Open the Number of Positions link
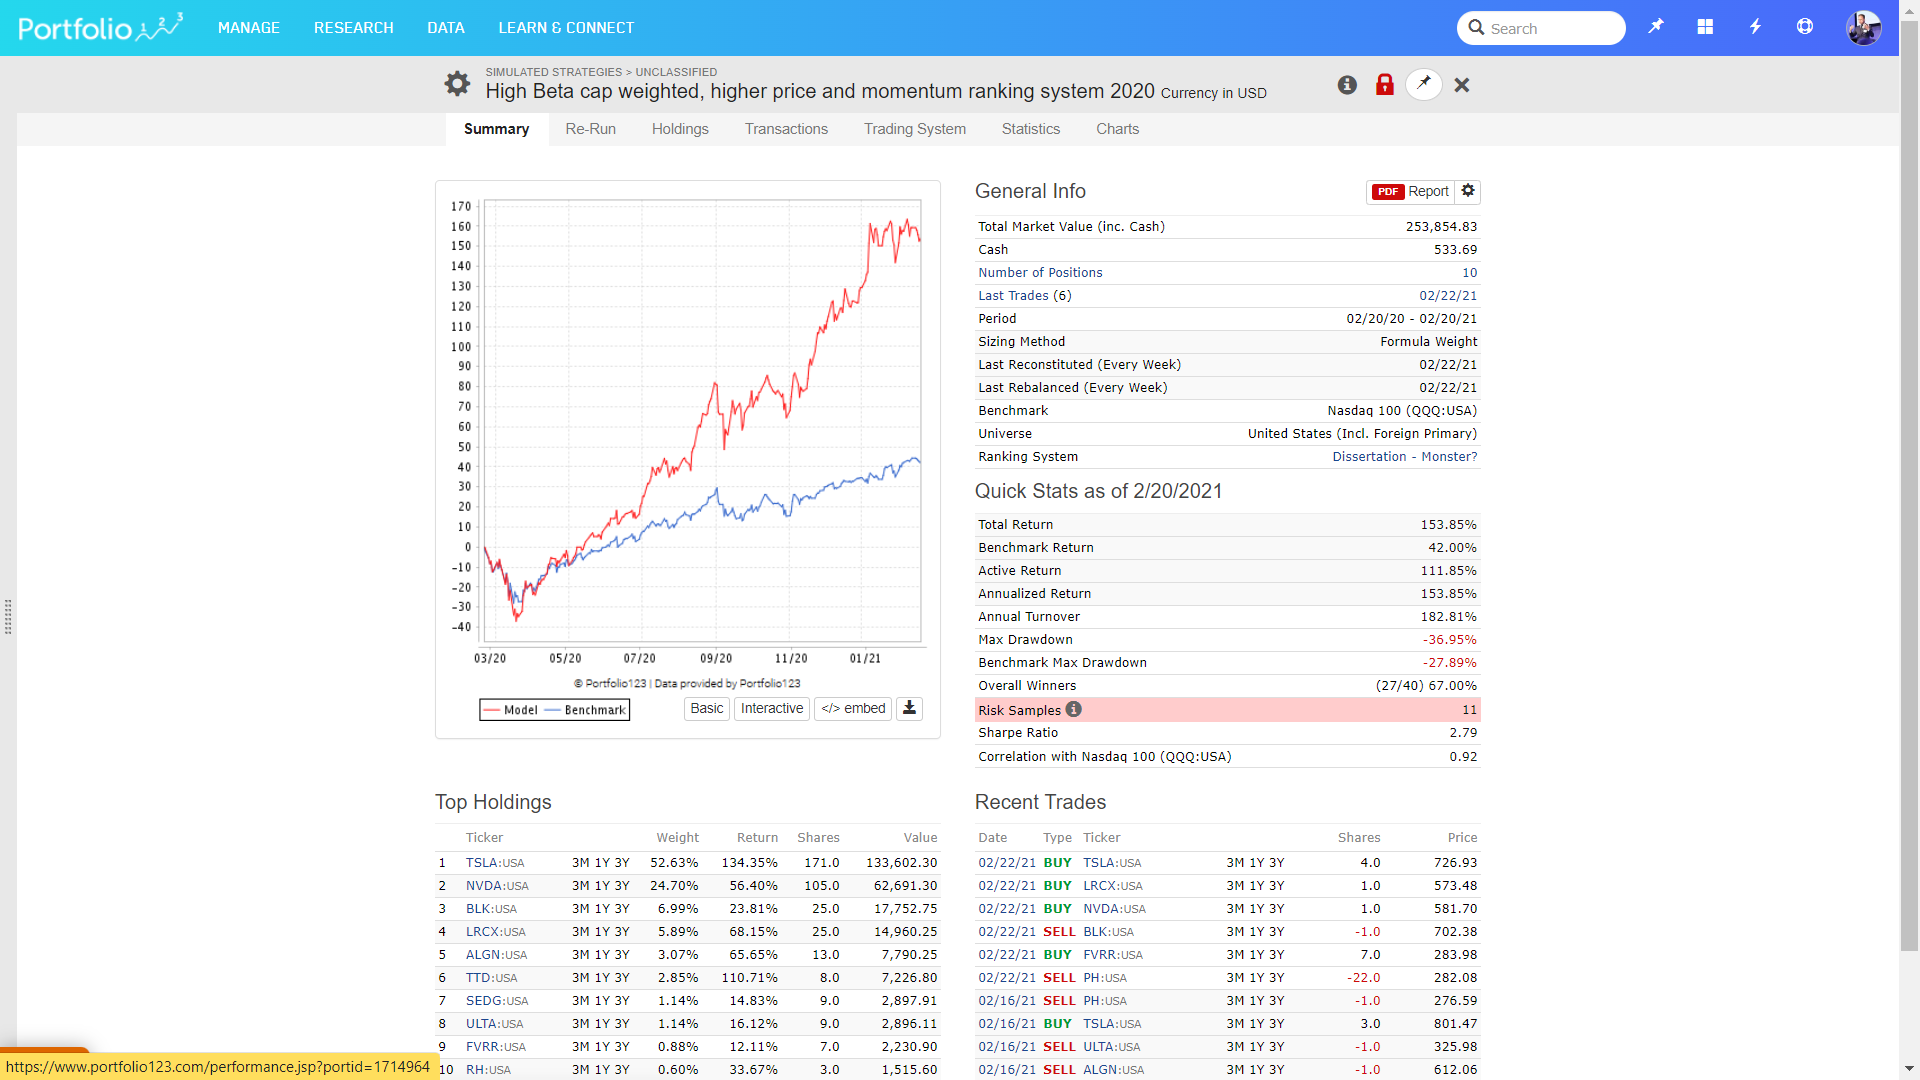This screenshot has height=1080, width=1920. coord(1040,272)
